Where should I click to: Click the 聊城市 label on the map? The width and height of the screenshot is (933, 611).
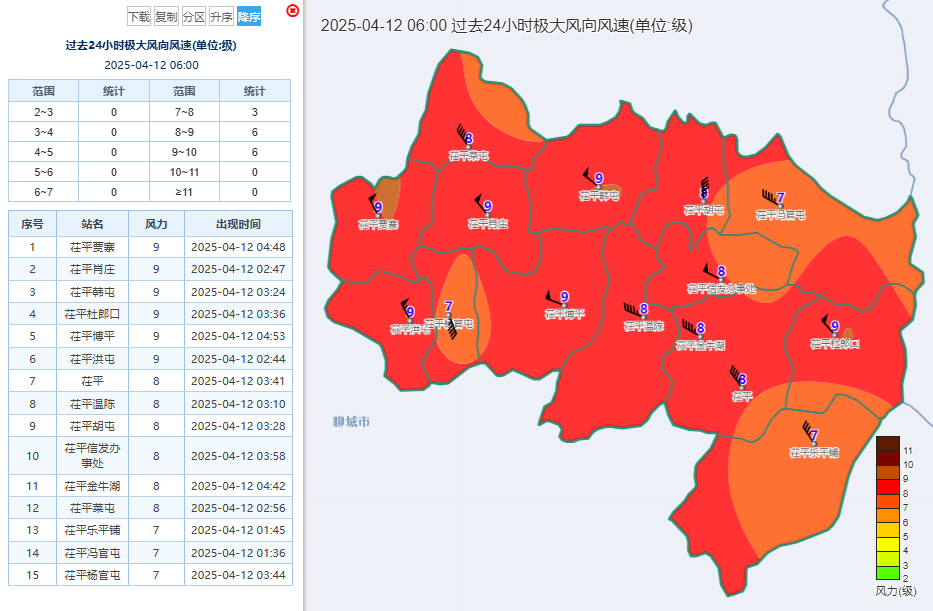tap(351, 422)
